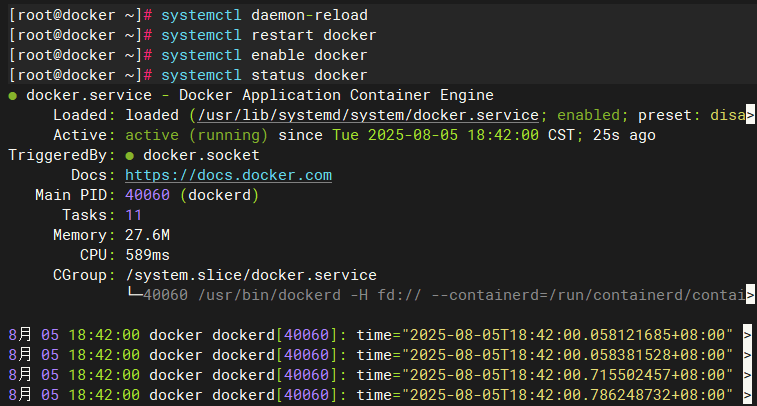Click the '25s ago' text
Screen dimensions: 757x406
(x=624, y=135)
